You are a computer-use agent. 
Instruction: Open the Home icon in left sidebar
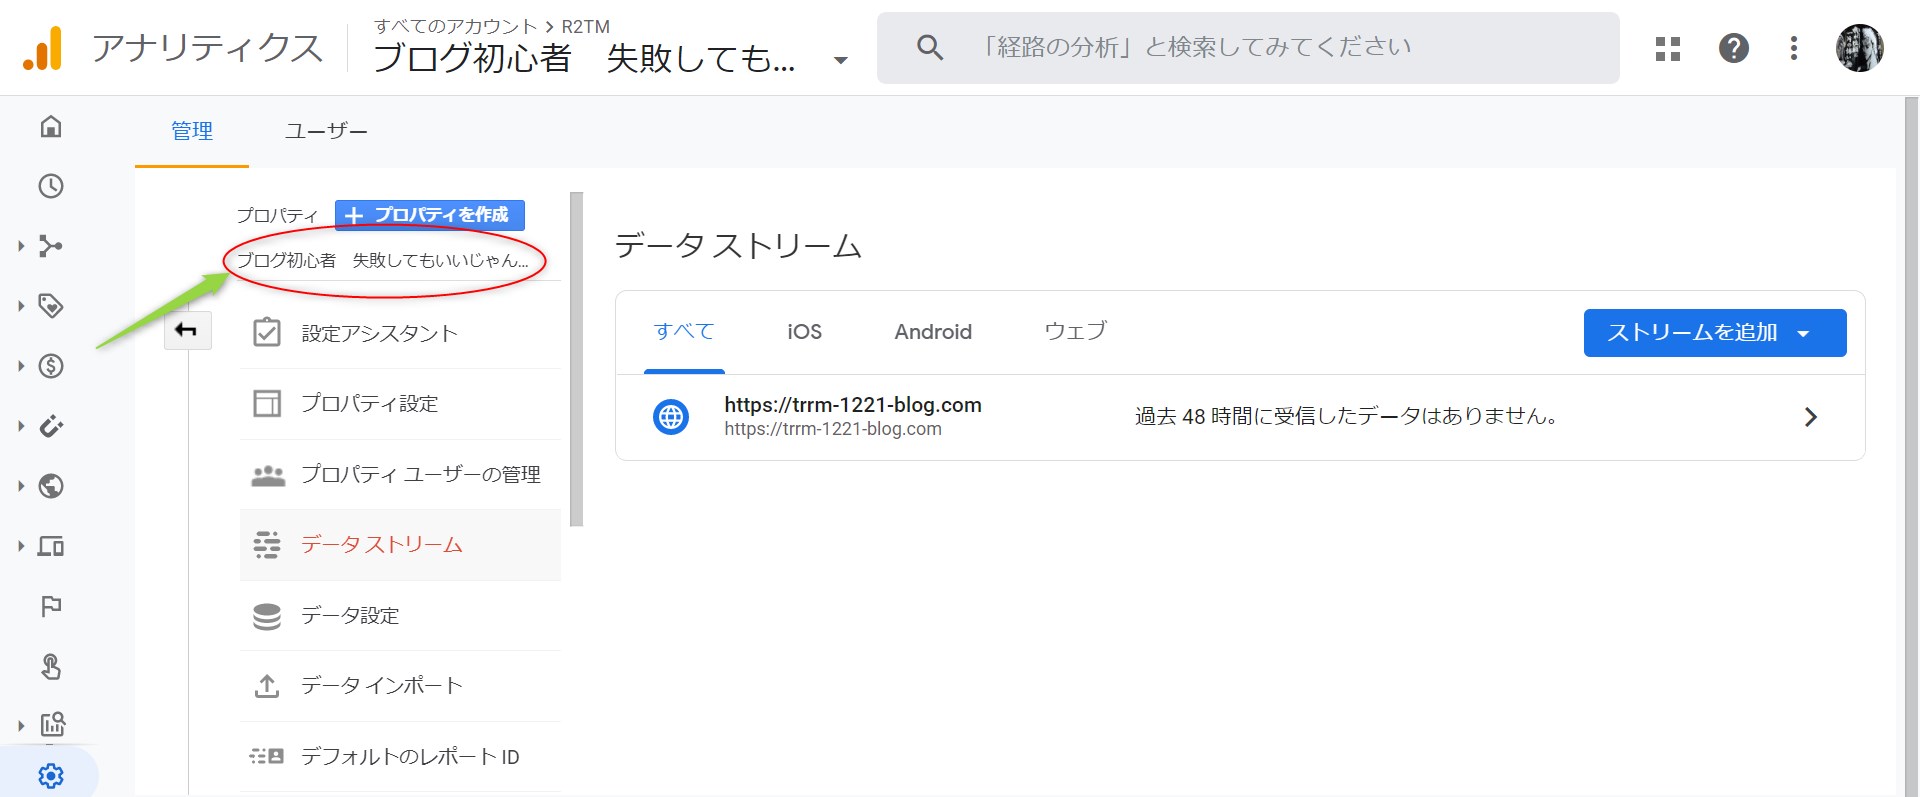pyautogui.click(x=51, y=126)
